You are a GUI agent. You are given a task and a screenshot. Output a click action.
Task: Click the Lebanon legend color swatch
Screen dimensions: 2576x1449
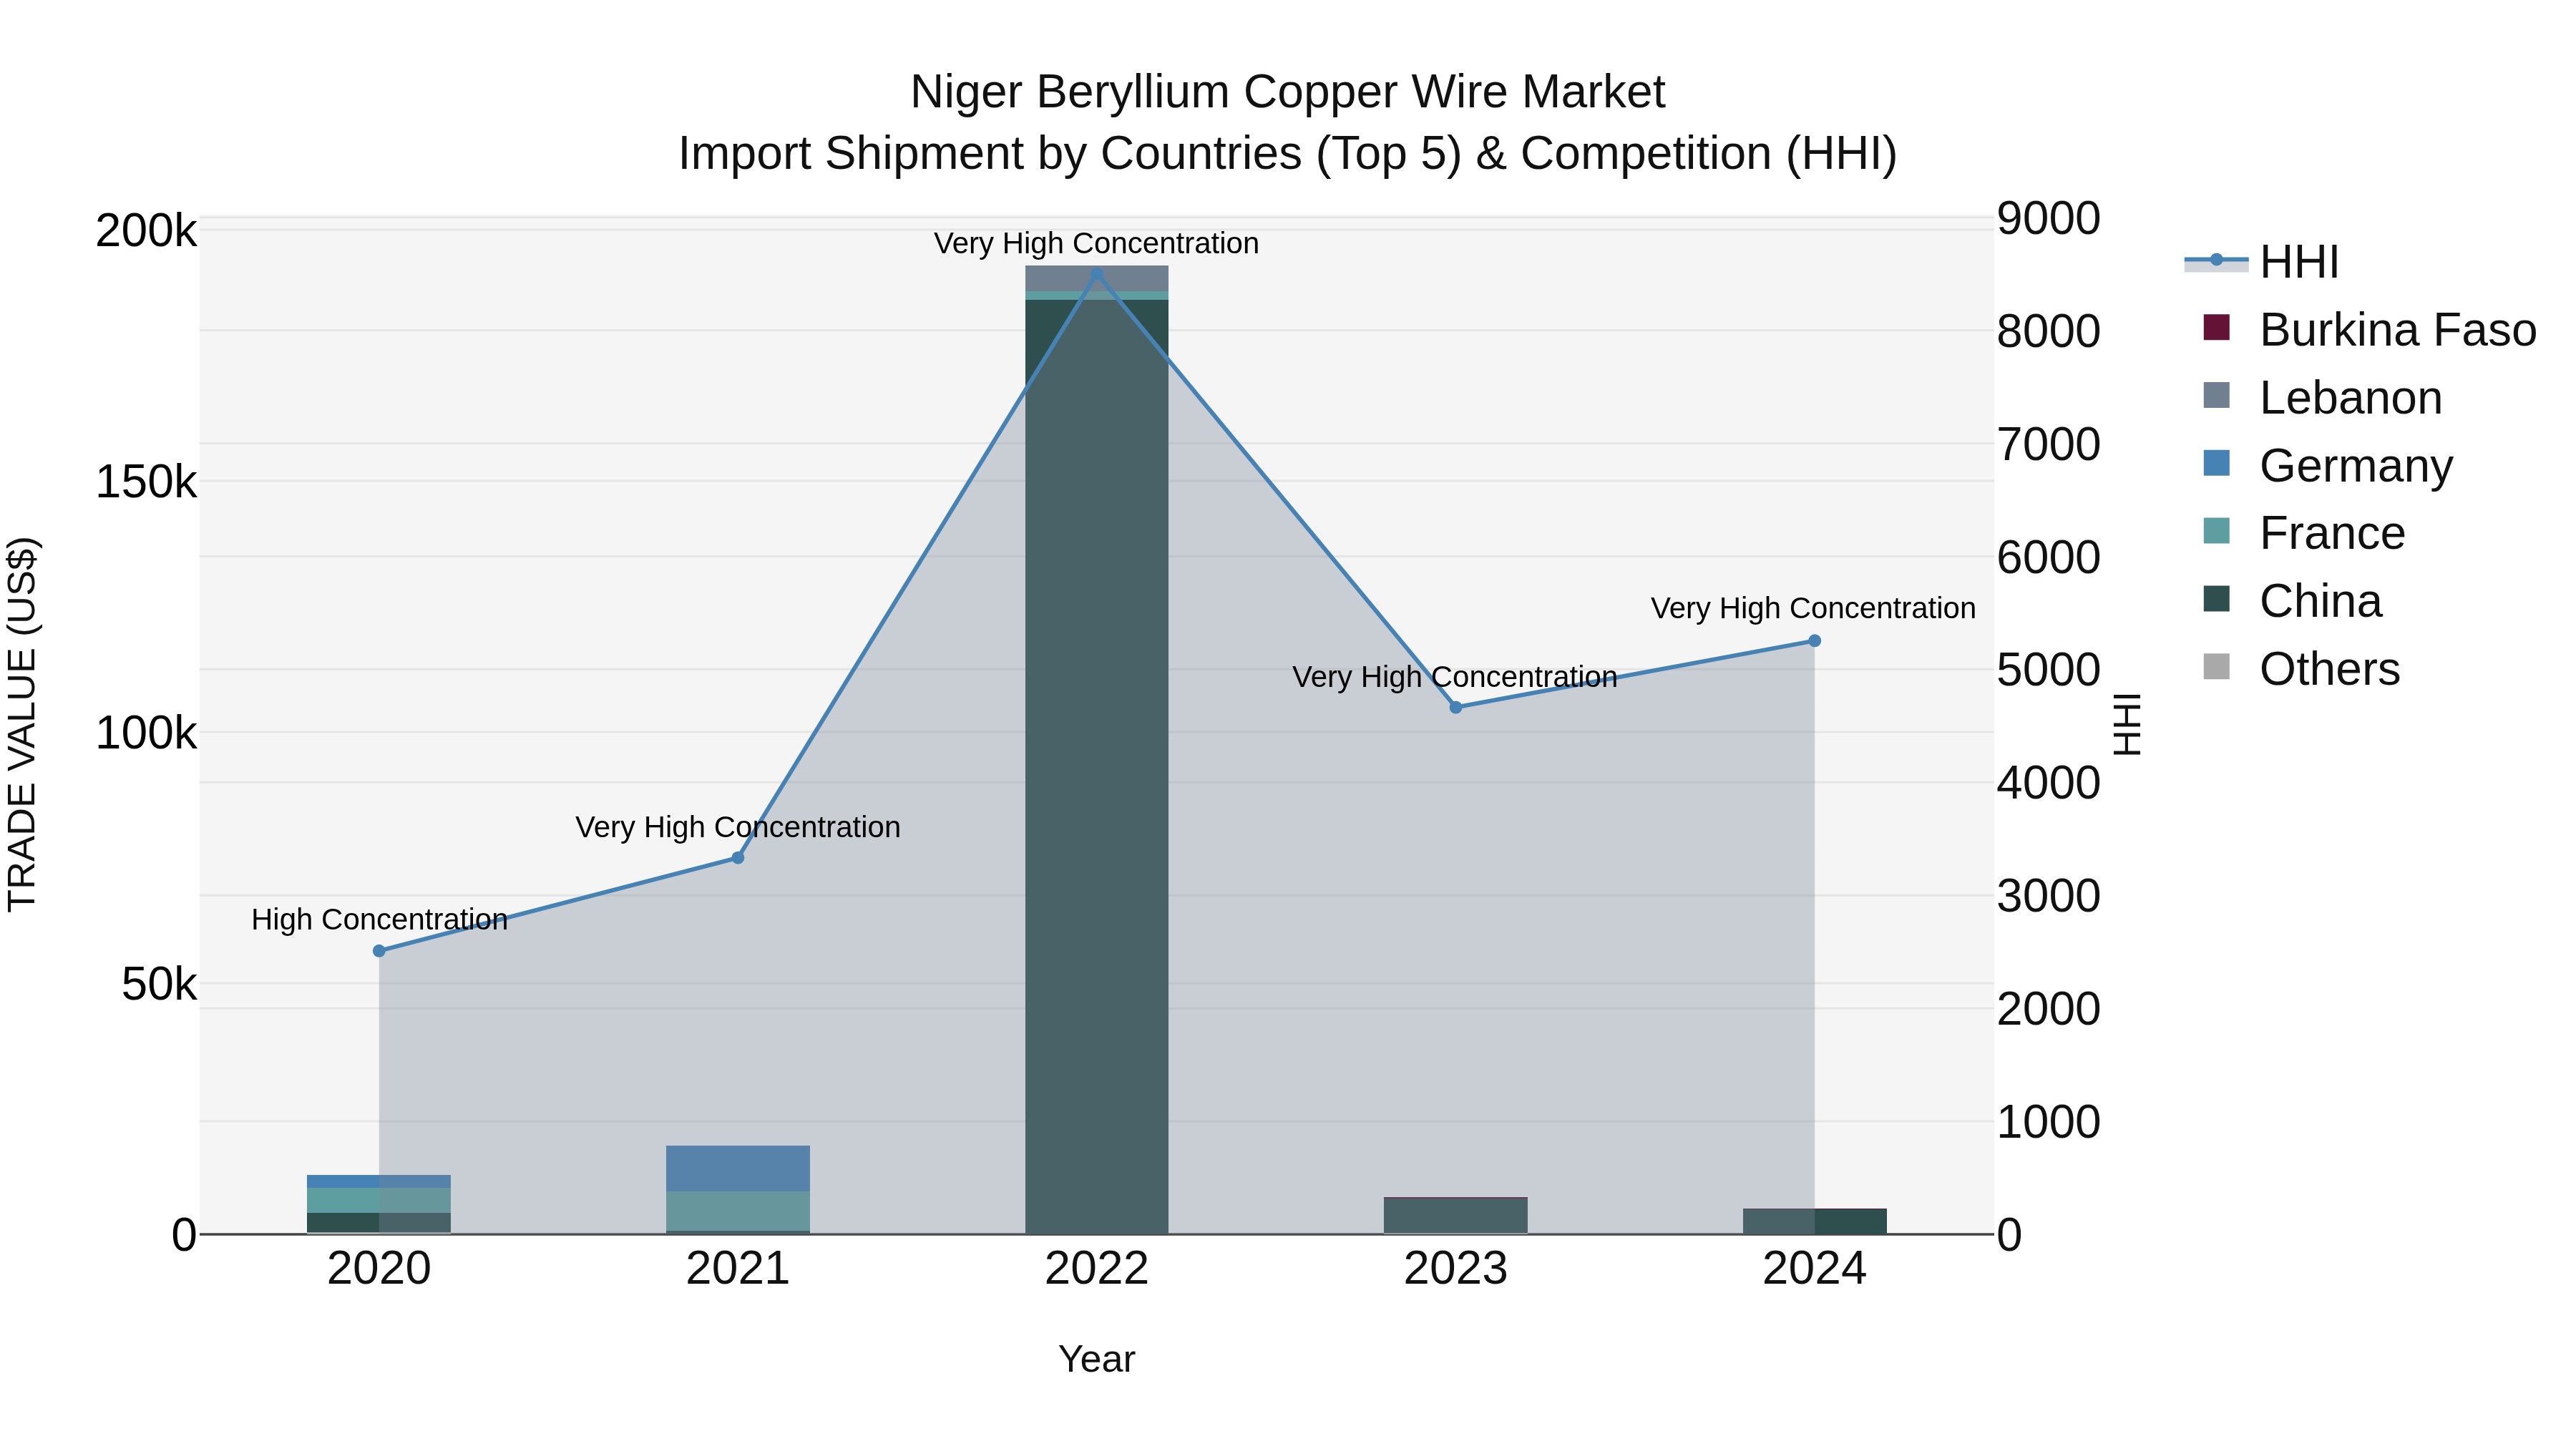[2217, 395]
